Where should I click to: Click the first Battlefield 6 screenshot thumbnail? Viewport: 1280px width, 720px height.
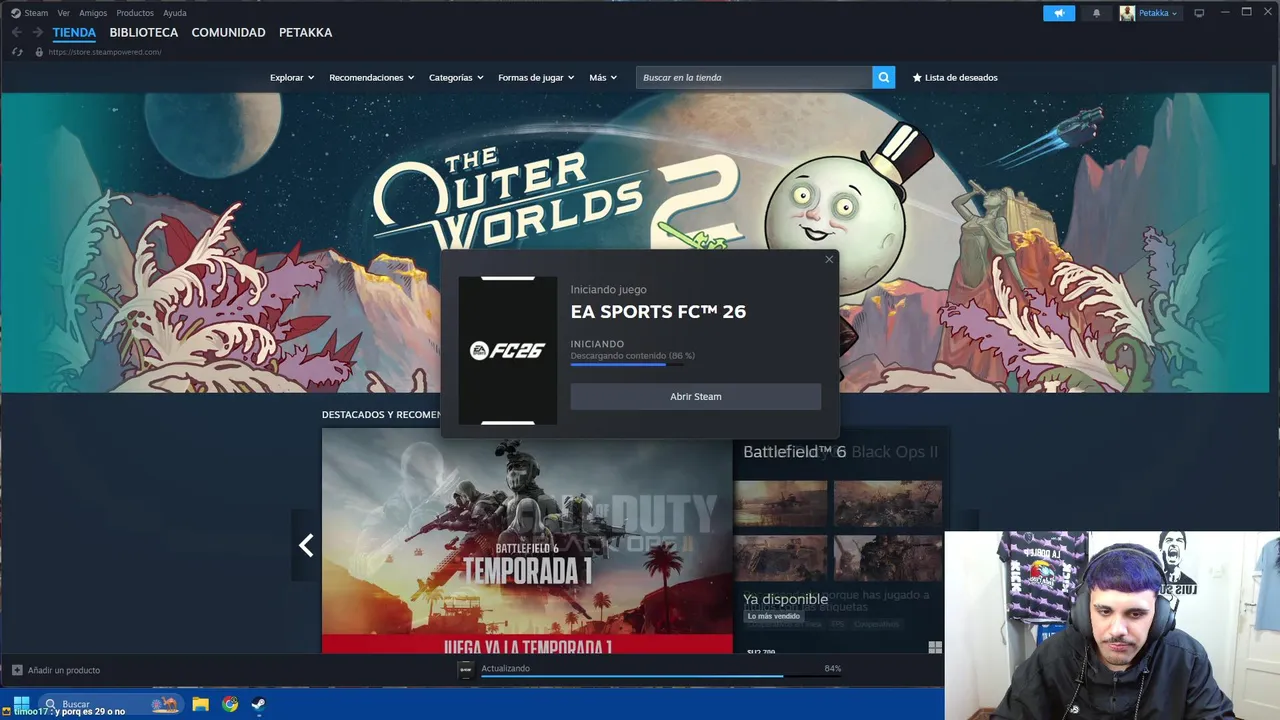[x=781, y=504]
